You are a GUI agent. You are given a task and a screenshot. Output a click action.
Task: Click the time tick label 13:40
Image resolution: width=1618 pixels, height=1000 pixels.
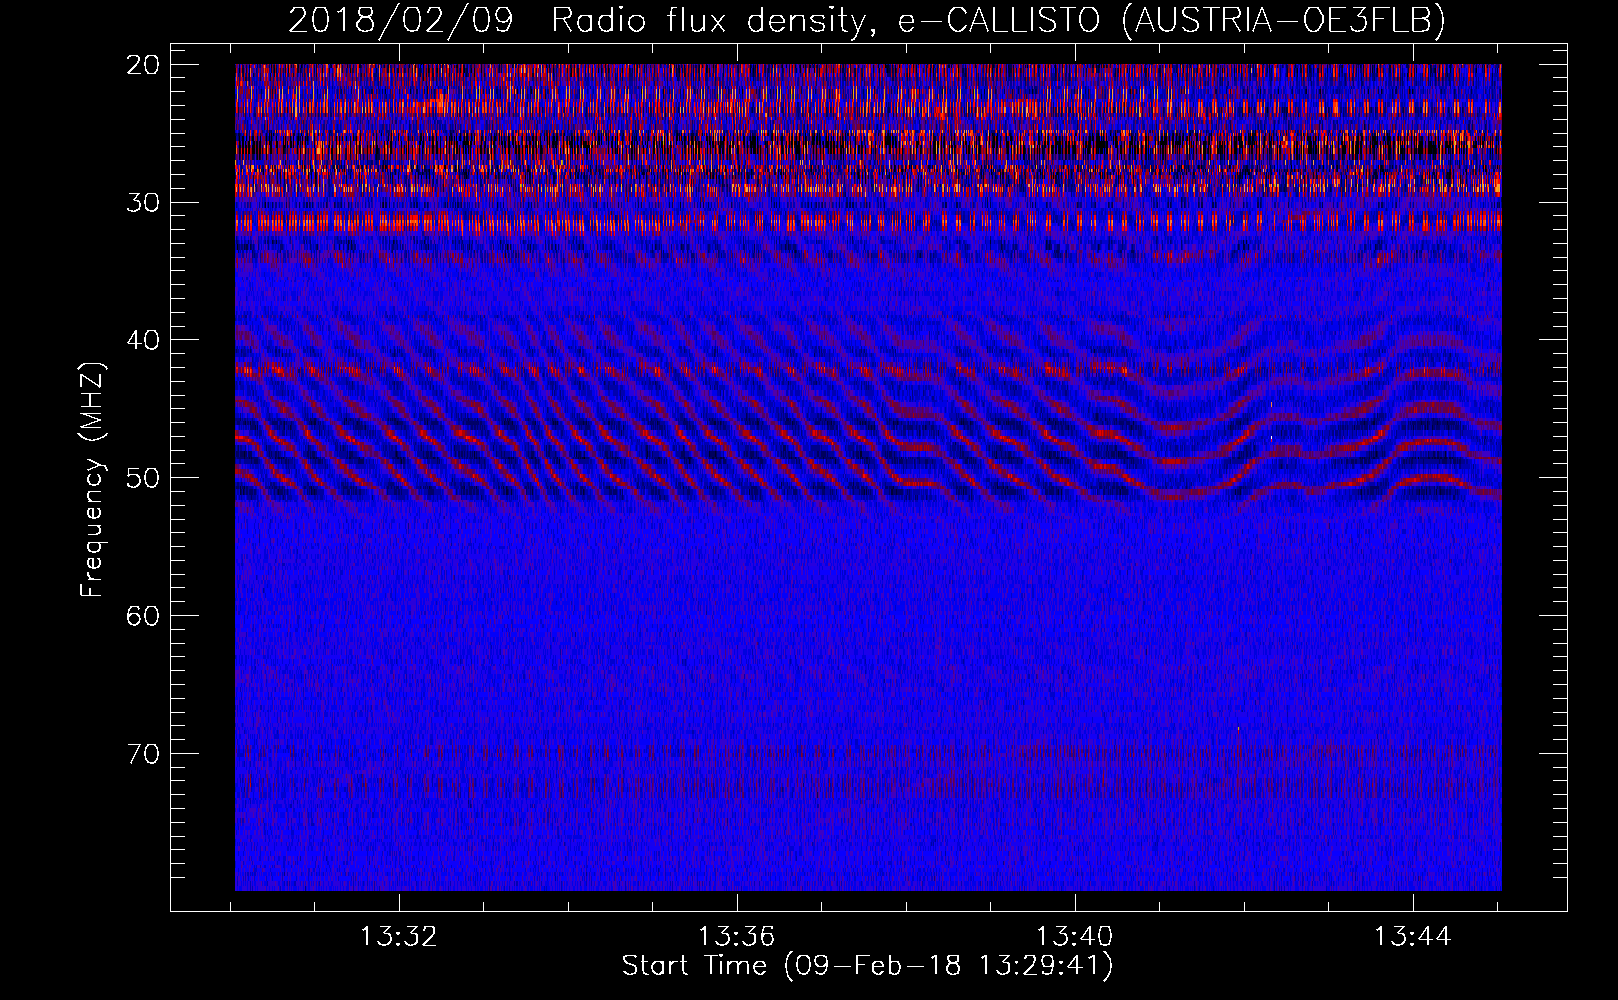pos(1074,937)
